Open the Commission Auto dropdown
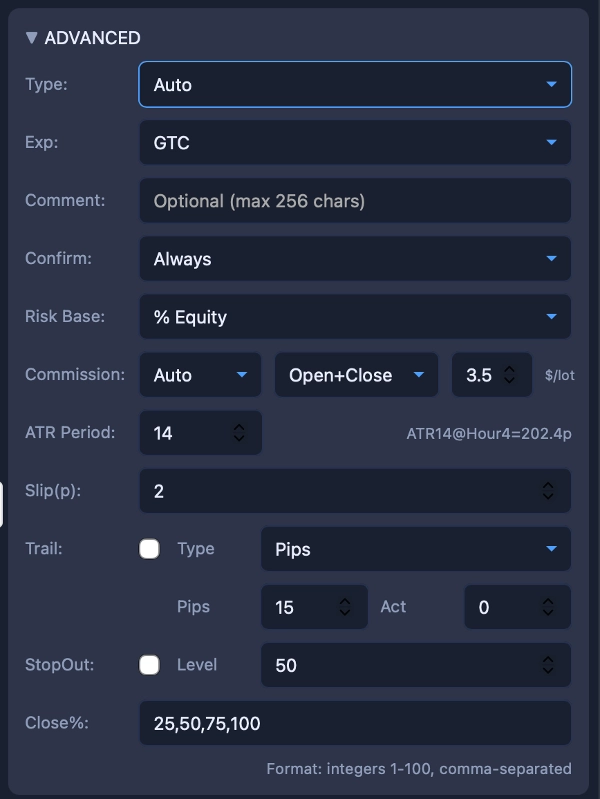The height and width of the screenshot is (799, 600). point(200,375)
